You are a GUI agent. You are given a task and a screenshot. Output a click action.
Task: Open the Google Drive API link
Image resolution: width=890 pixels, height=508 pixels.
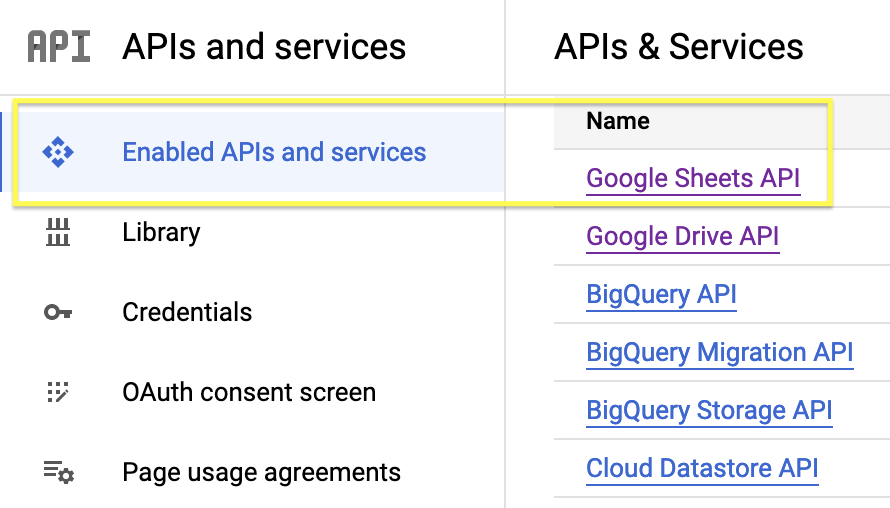point(682,237)
